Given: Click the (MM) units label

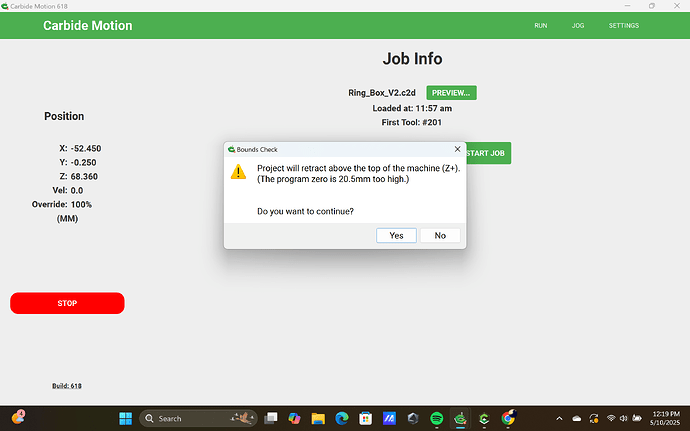Looking at the screenshot, I should click(67, 219).
